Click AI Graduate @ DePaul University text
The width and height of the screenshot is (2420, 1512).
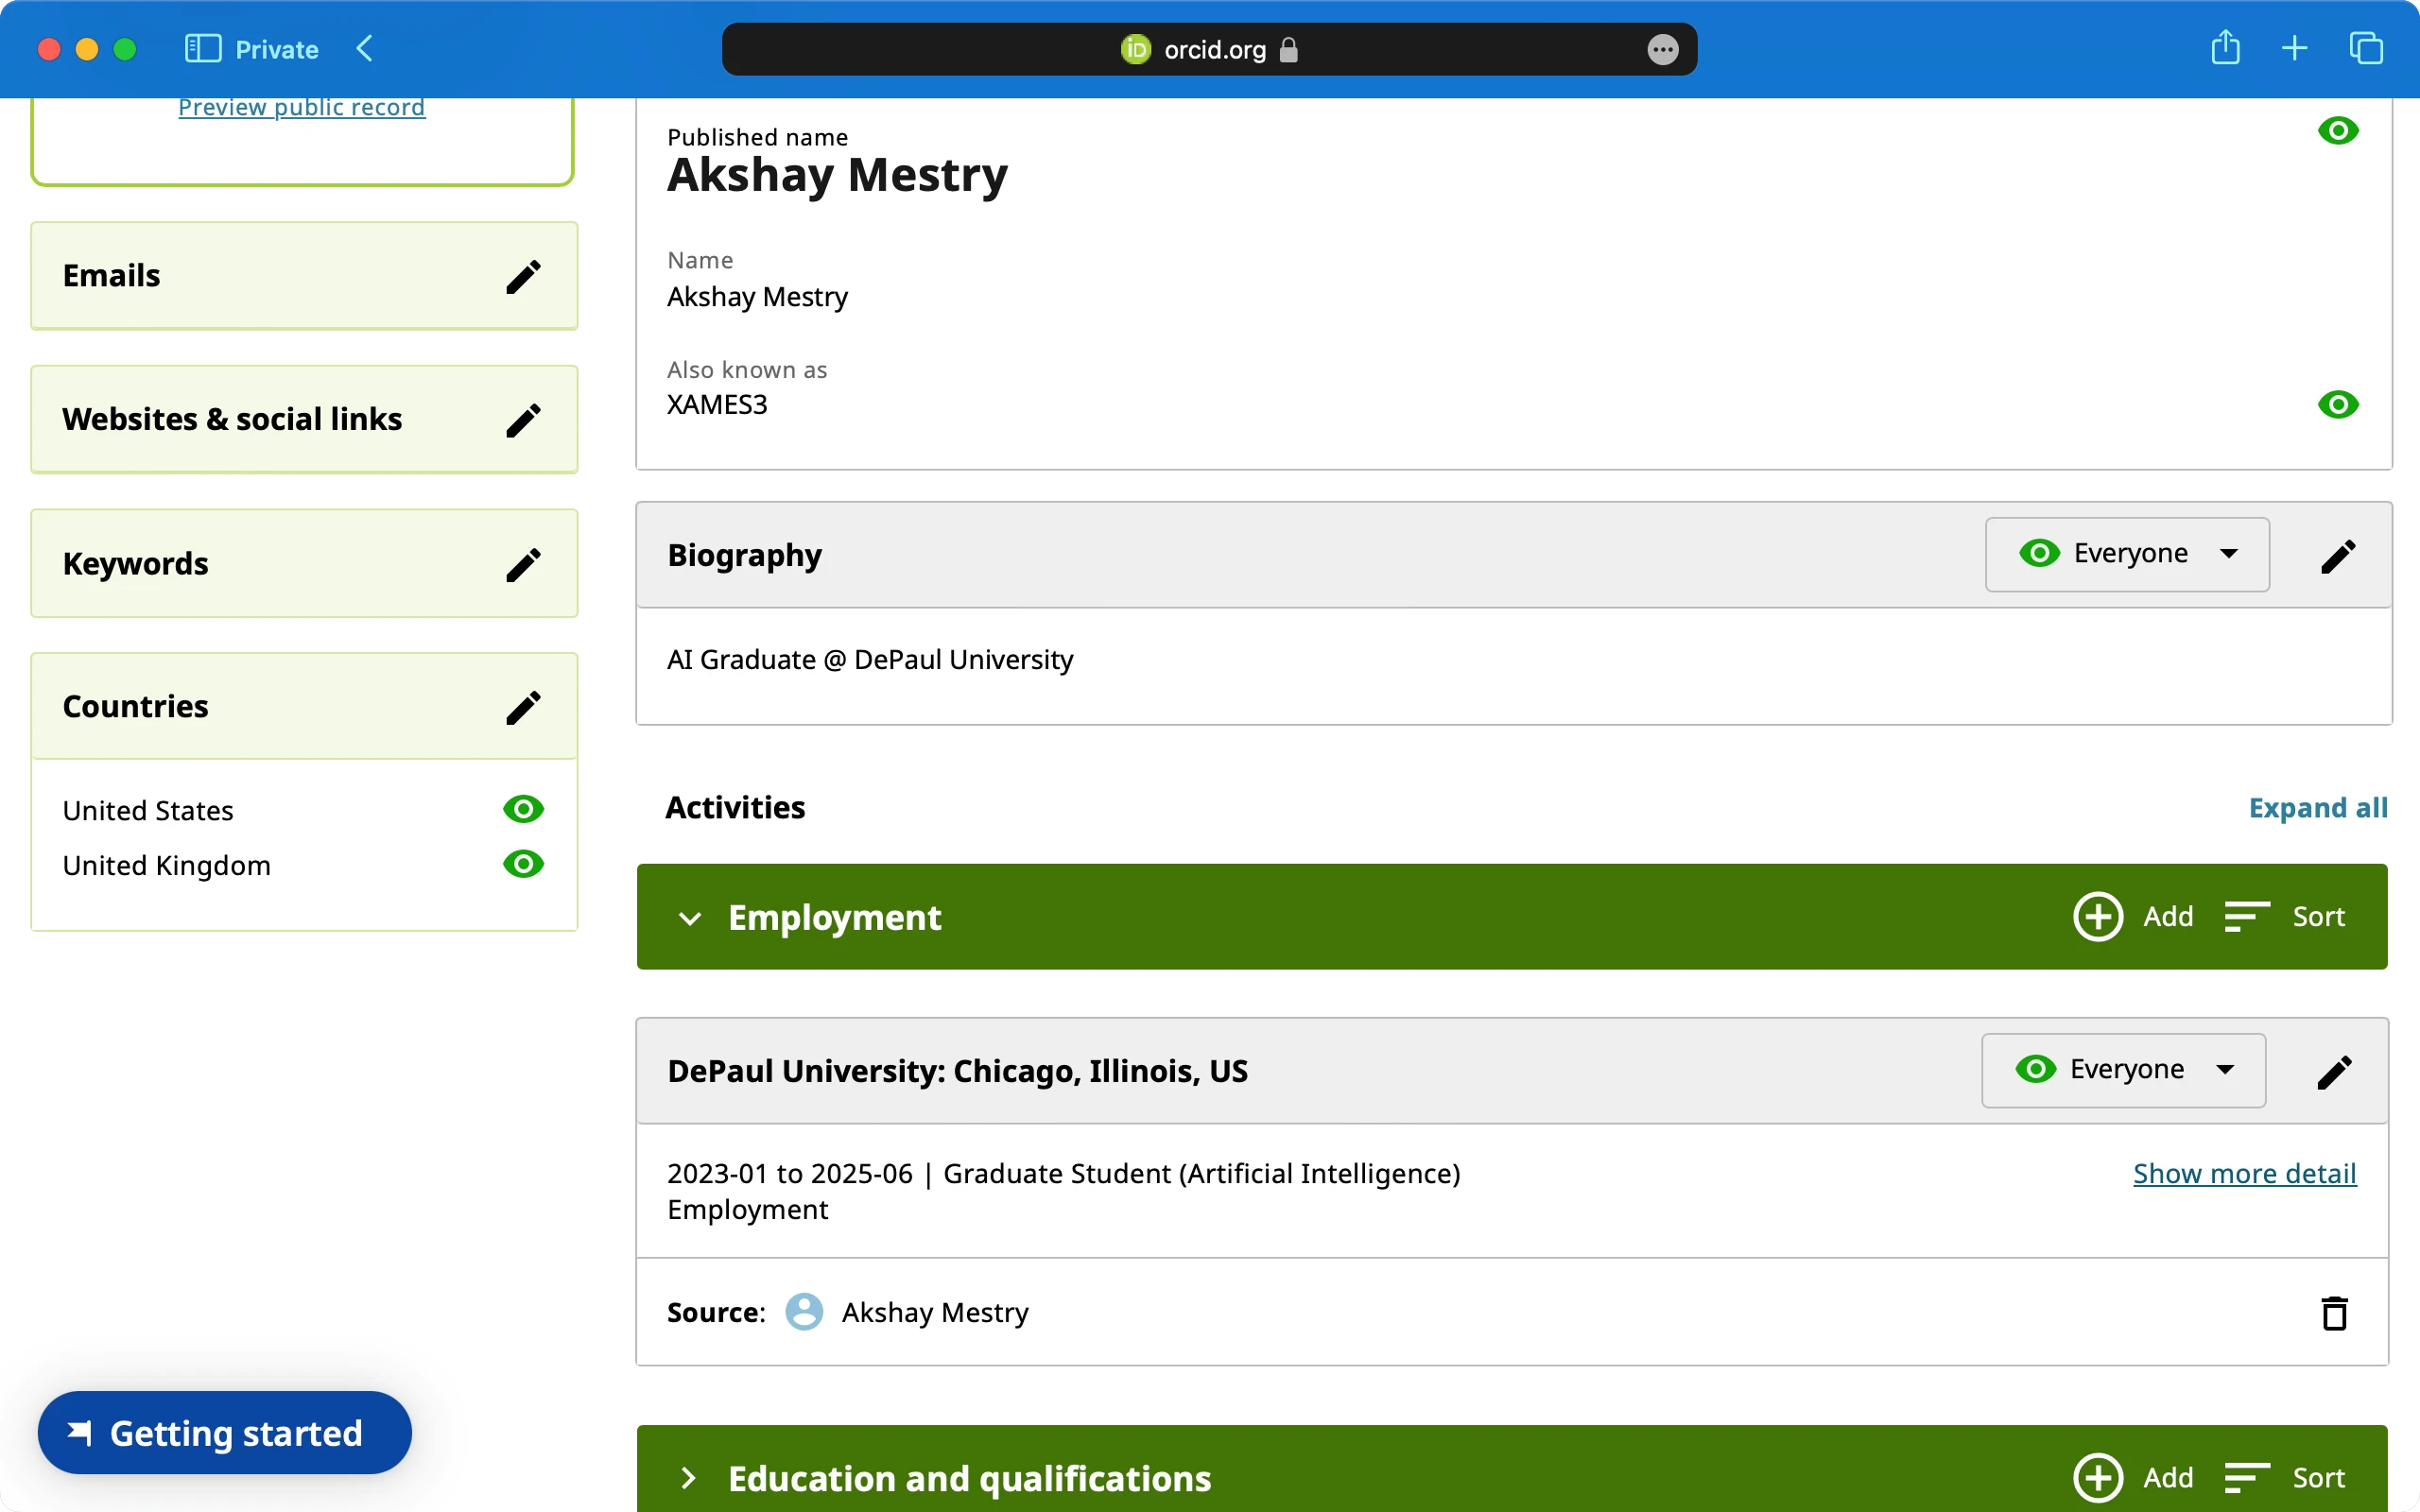870,660
